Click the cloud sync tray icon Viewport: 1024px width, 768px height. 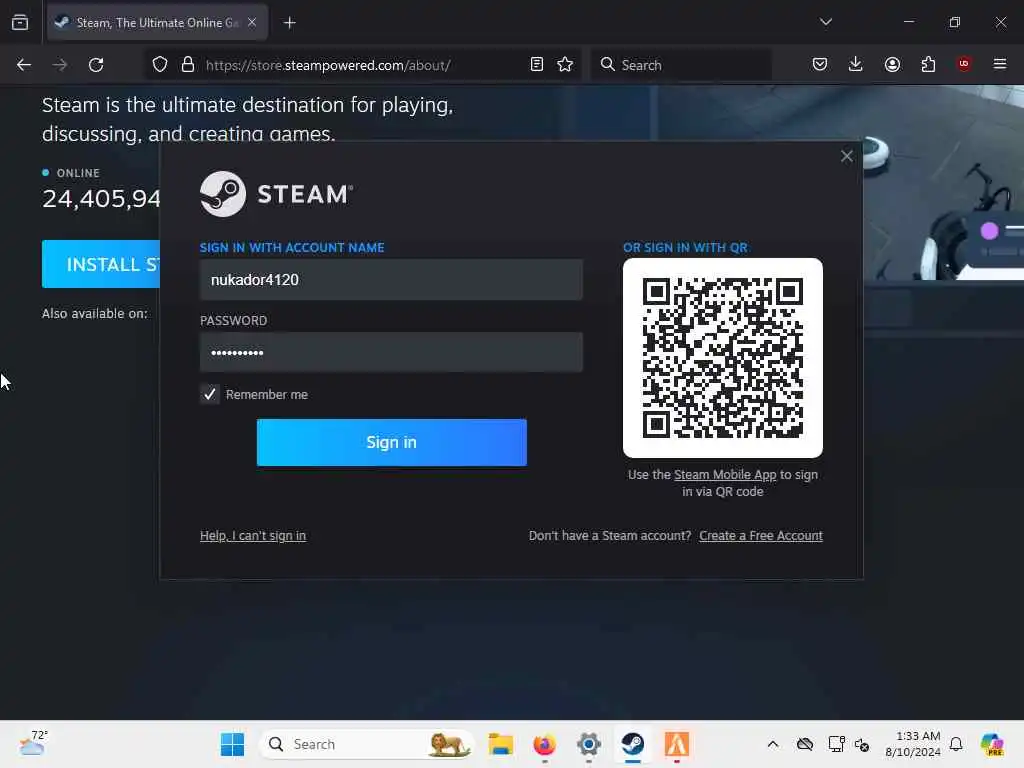pos(805,744)
